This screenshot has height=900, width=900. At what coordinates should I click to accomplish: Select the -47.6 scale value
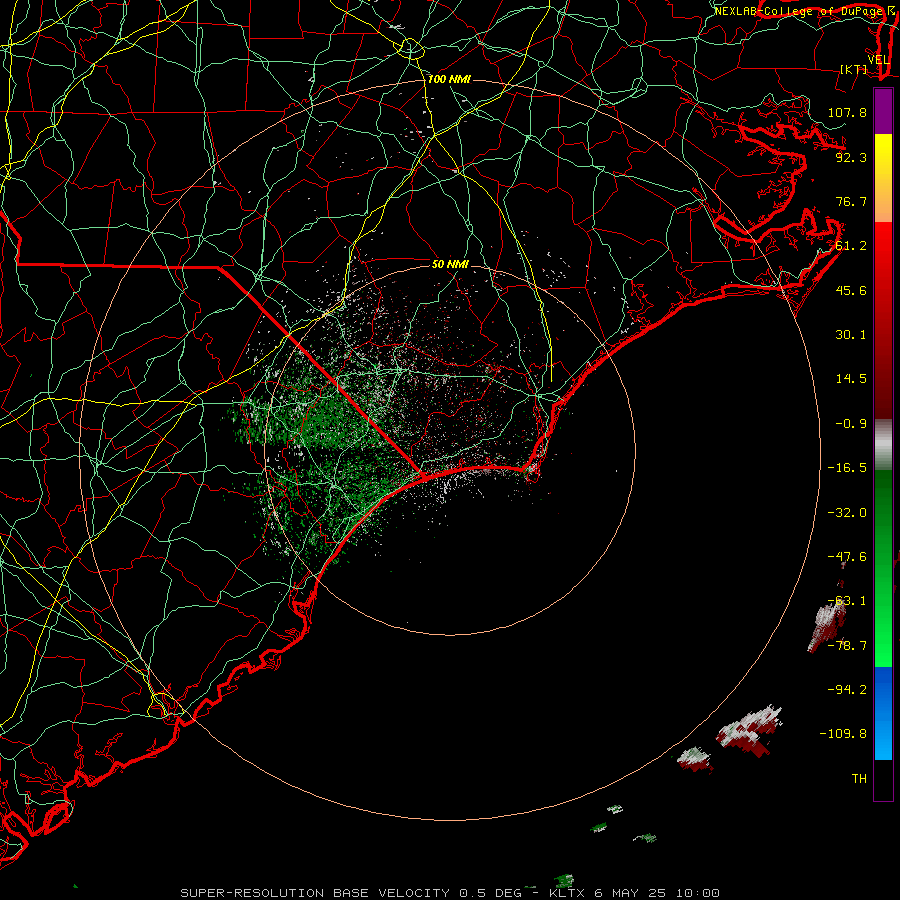pos(847,556)
